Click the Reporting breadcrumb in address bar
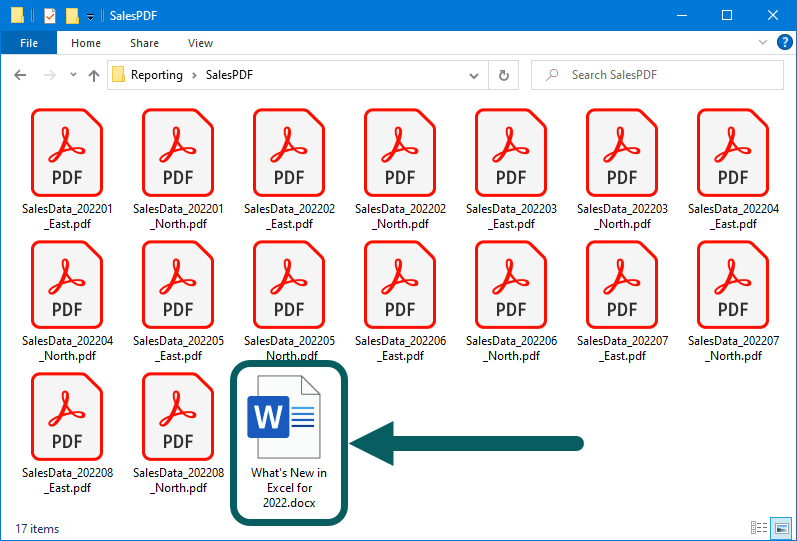 coord(156,75)
